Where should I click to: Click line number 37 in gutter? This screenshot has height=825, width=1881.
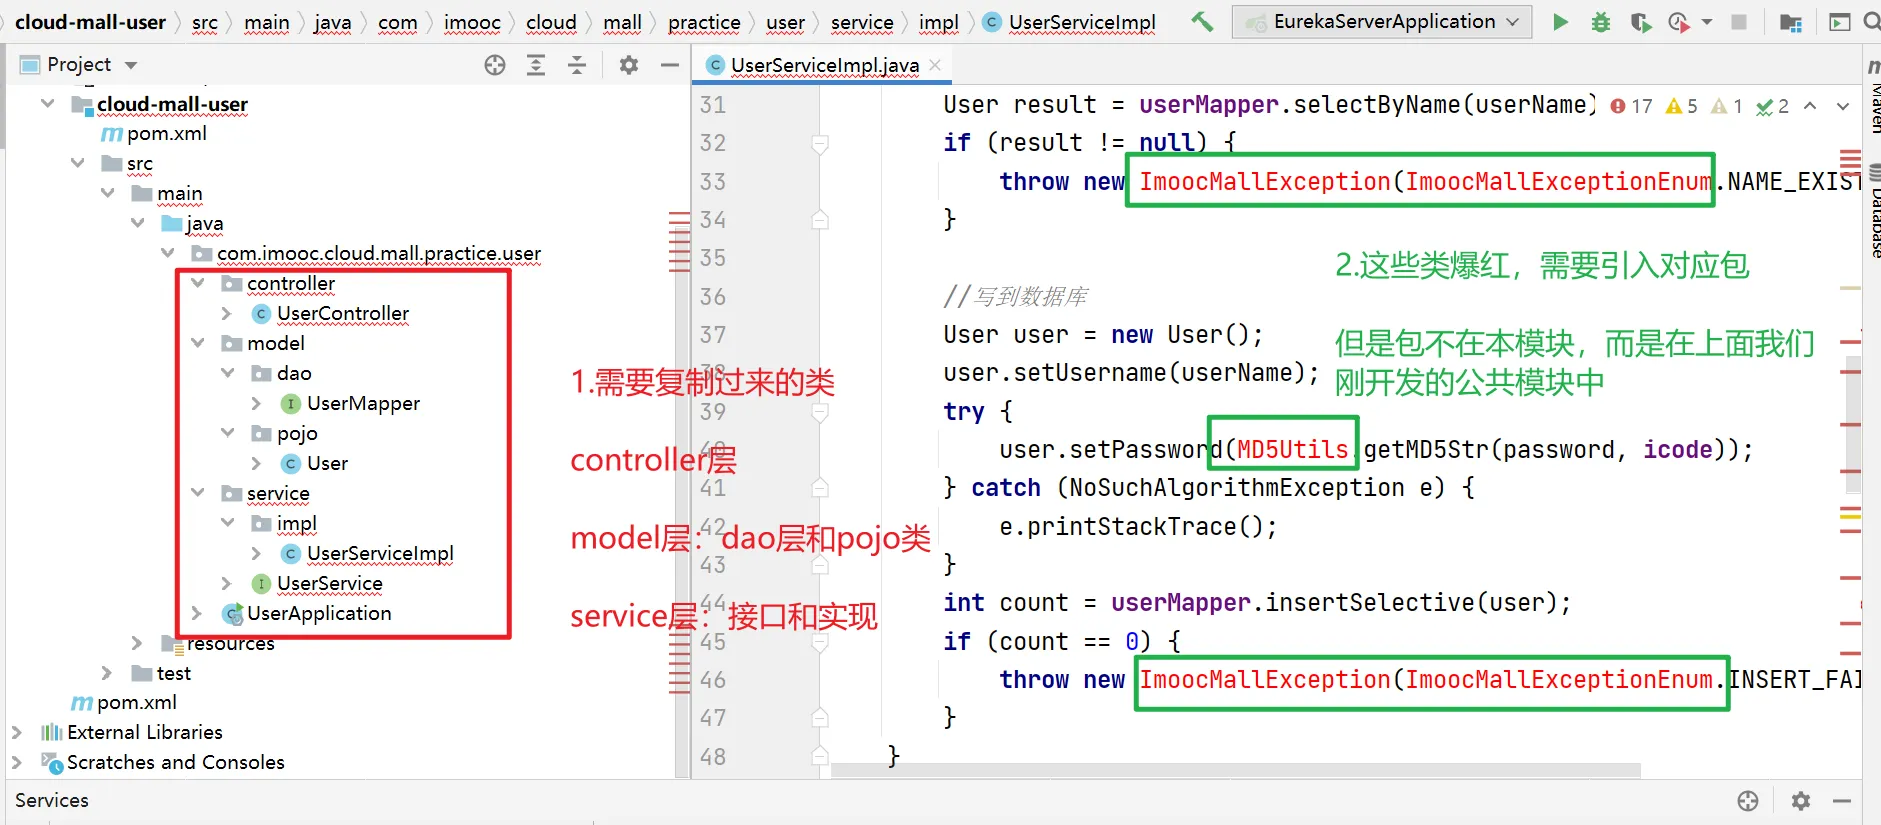coord(713,335)
